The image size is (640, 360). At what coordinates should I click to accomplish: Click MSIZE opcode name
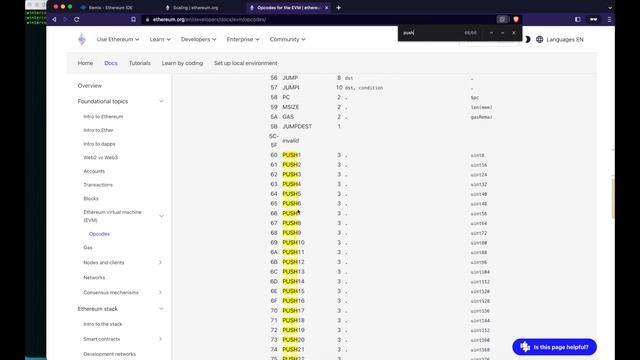291,107
